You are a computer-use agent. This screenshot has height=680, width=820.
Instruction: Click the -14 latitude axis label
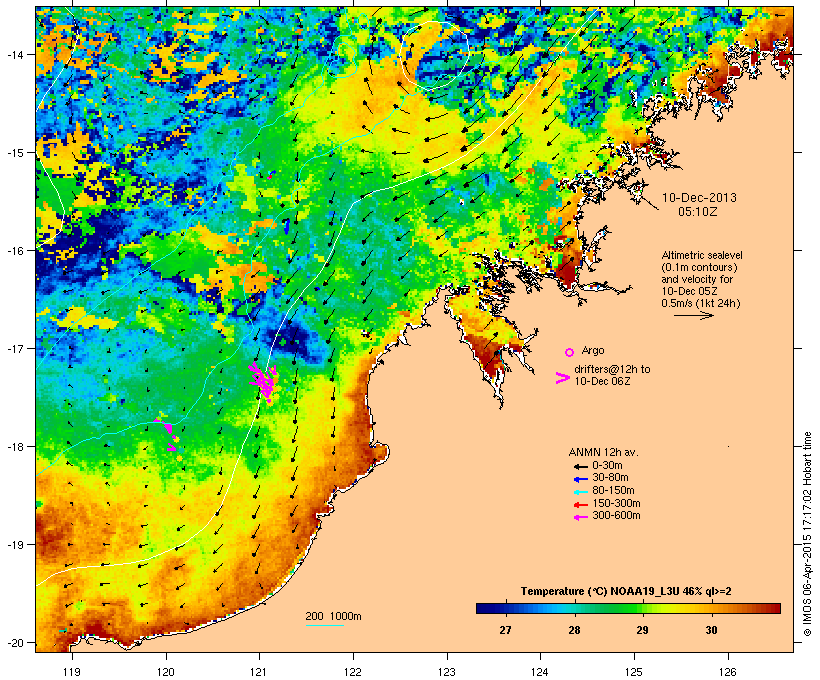coord(14,54)
